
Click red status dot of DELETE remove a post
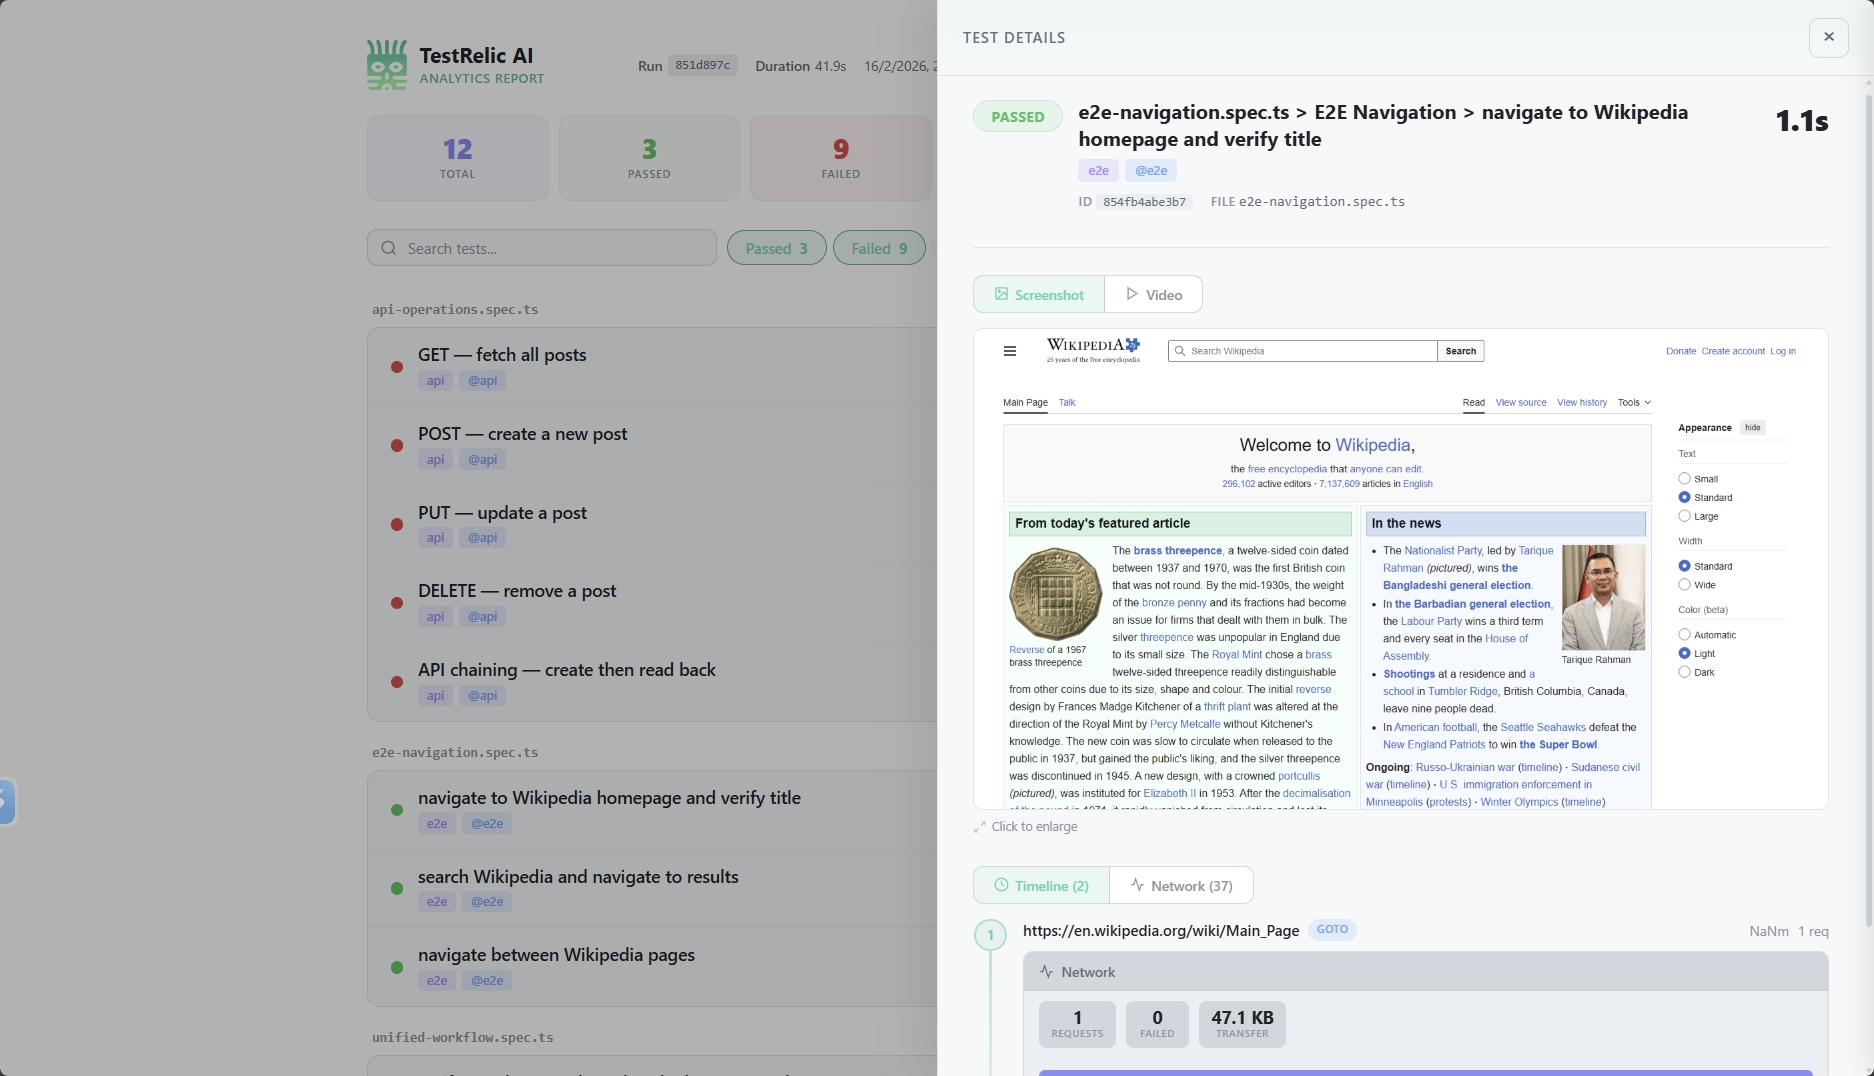397,603
